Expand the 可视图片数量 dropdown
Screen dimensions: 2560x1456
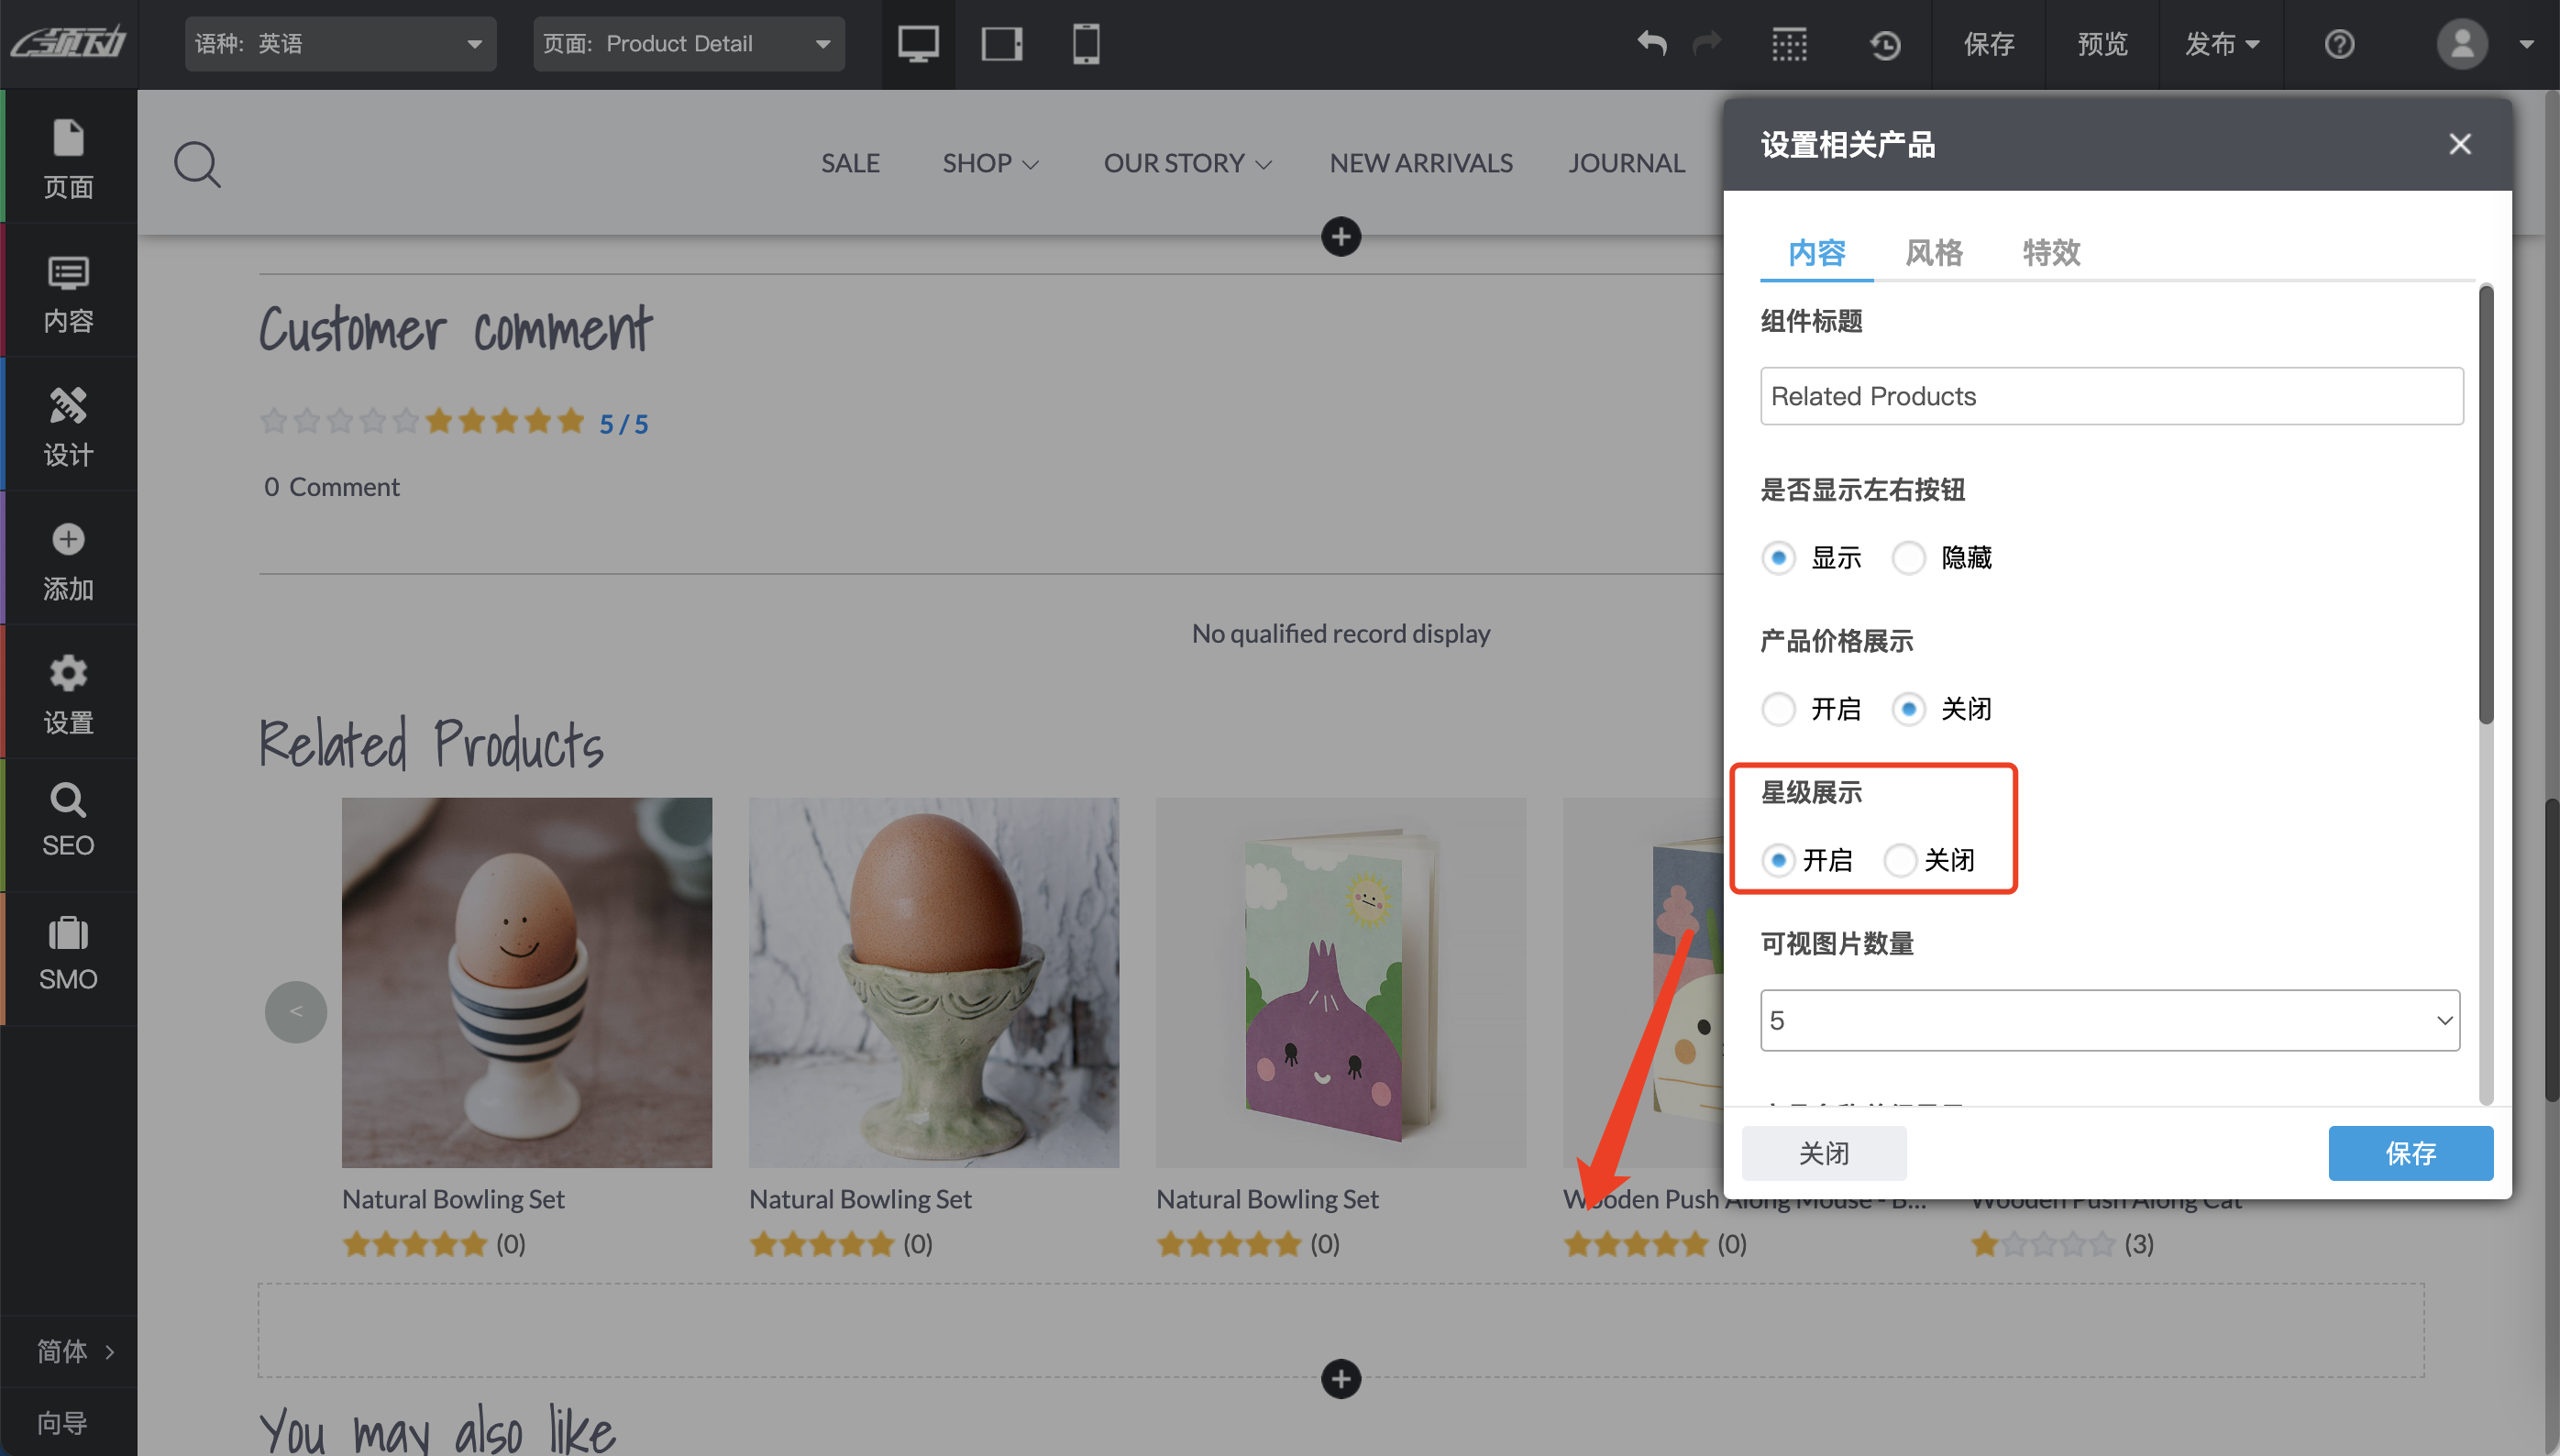(2110, 1020)
